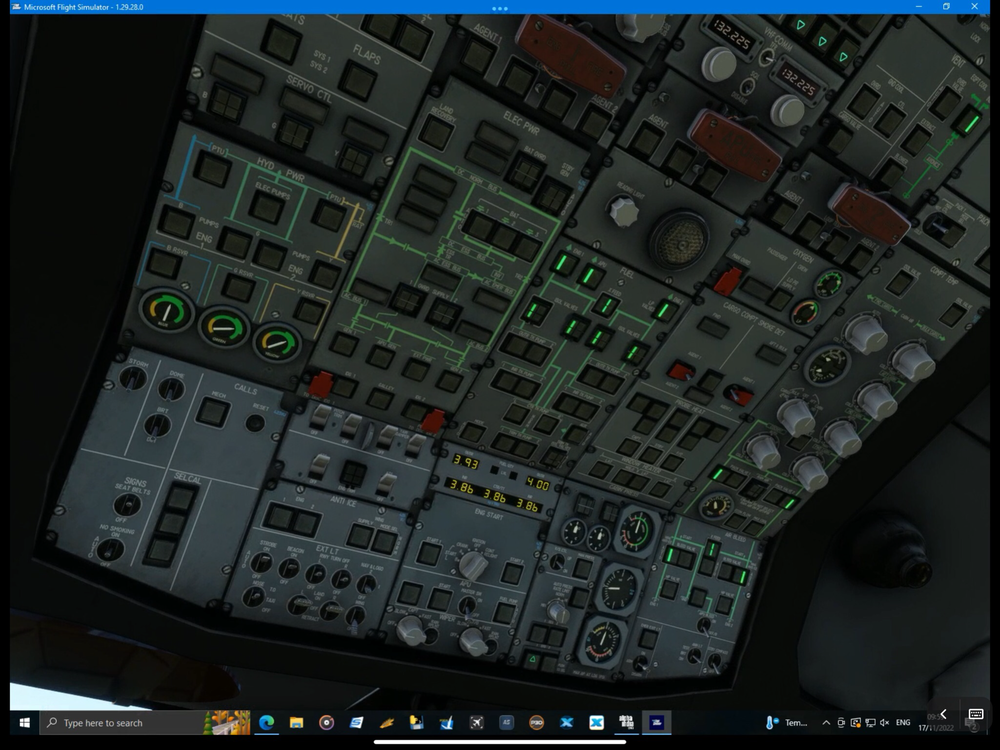Open the touch keyboard icon
Screen dimensions: 1000x750
coord(975,715)
